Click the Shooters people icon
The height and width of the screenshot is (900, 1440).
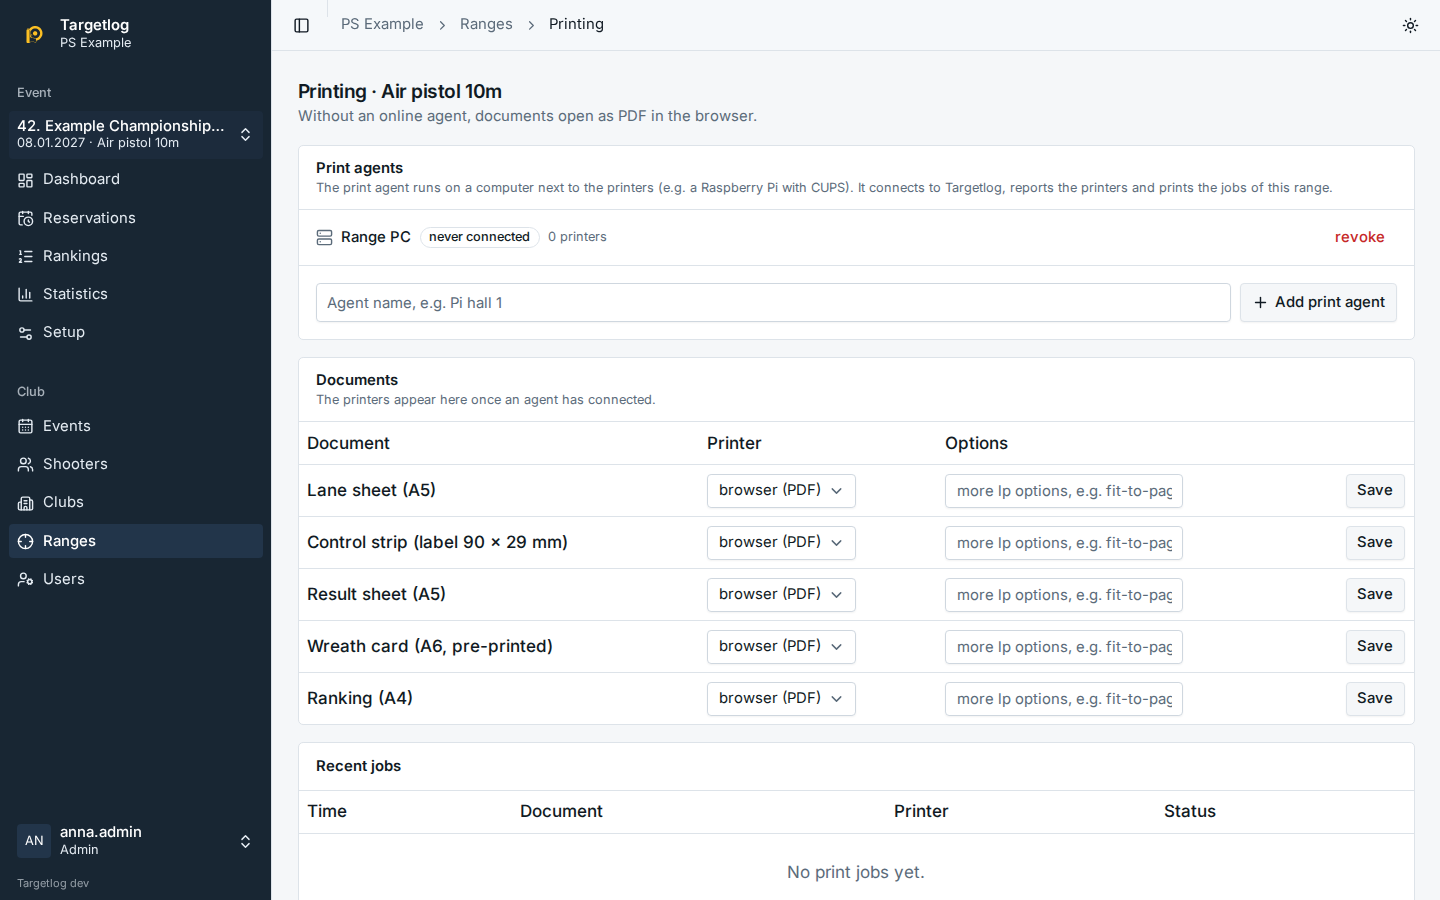coord(26,464)
